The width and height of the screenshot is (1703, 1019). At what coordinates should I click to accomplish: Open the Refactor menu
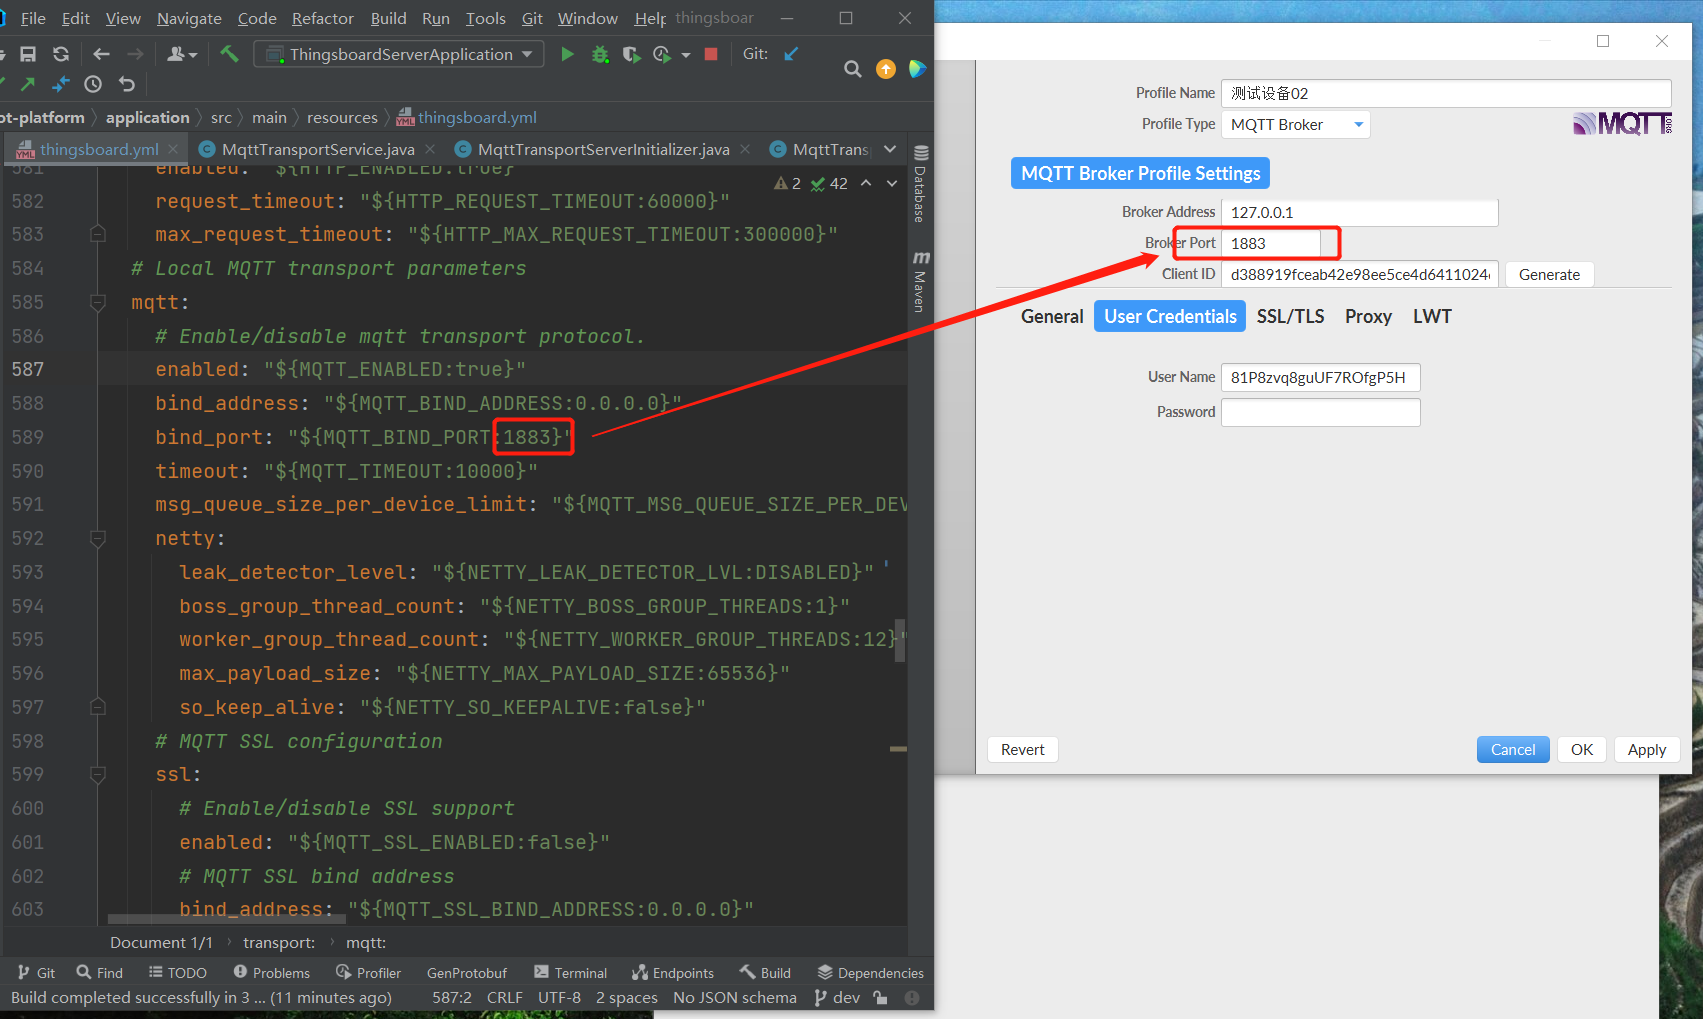click(323, 18)
